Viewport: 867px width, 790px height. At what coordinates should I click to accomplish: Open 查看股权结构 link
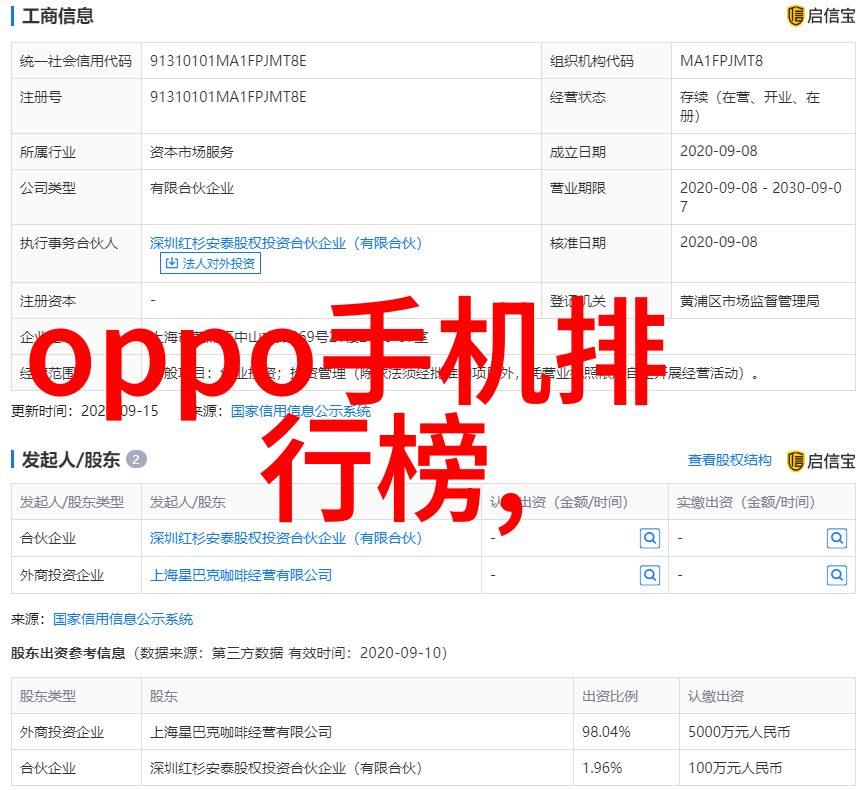[x=729, y=461]
